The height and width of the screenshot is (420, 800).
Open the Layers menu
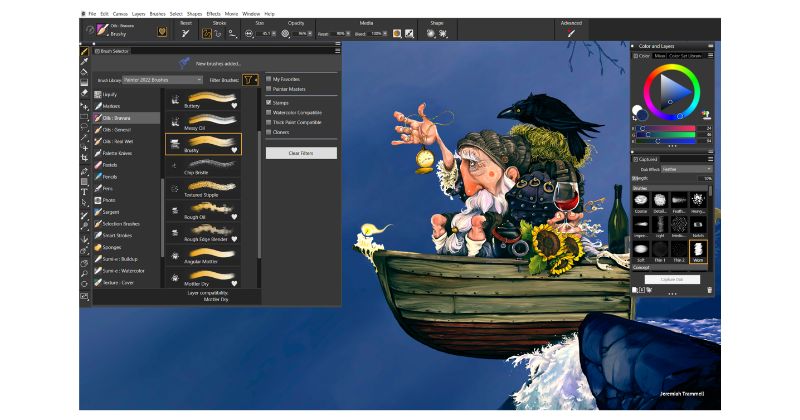click(x=138, y=14)
